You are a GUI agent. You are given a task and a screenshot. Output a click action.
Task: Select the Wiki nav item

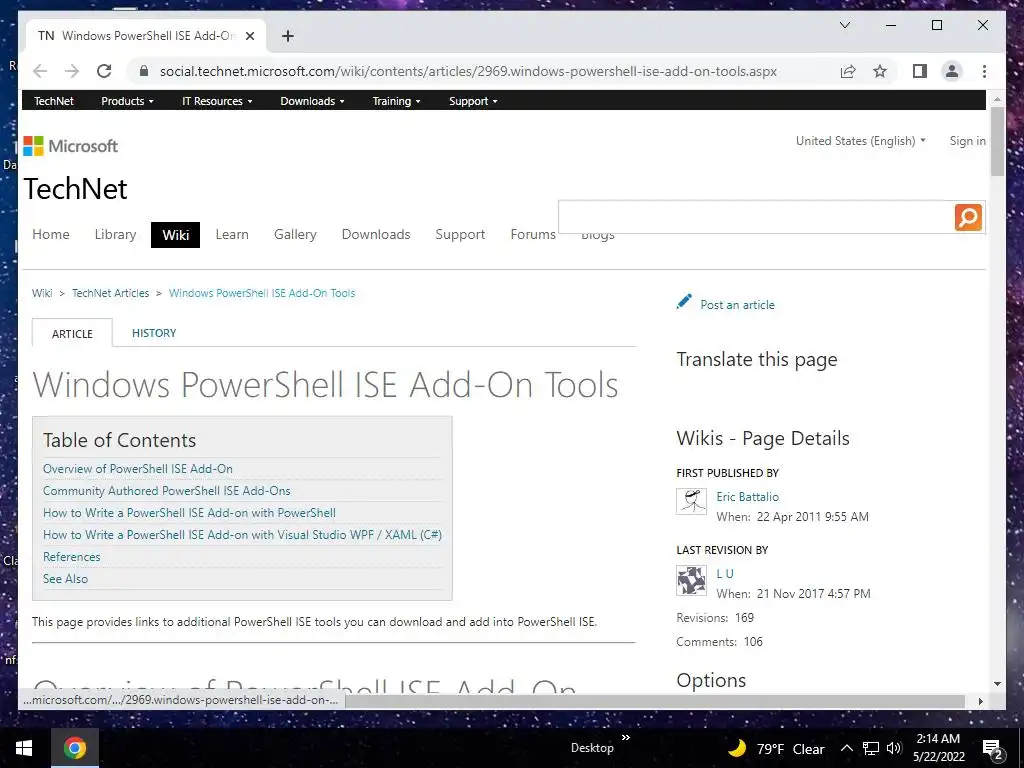(176, 235)
